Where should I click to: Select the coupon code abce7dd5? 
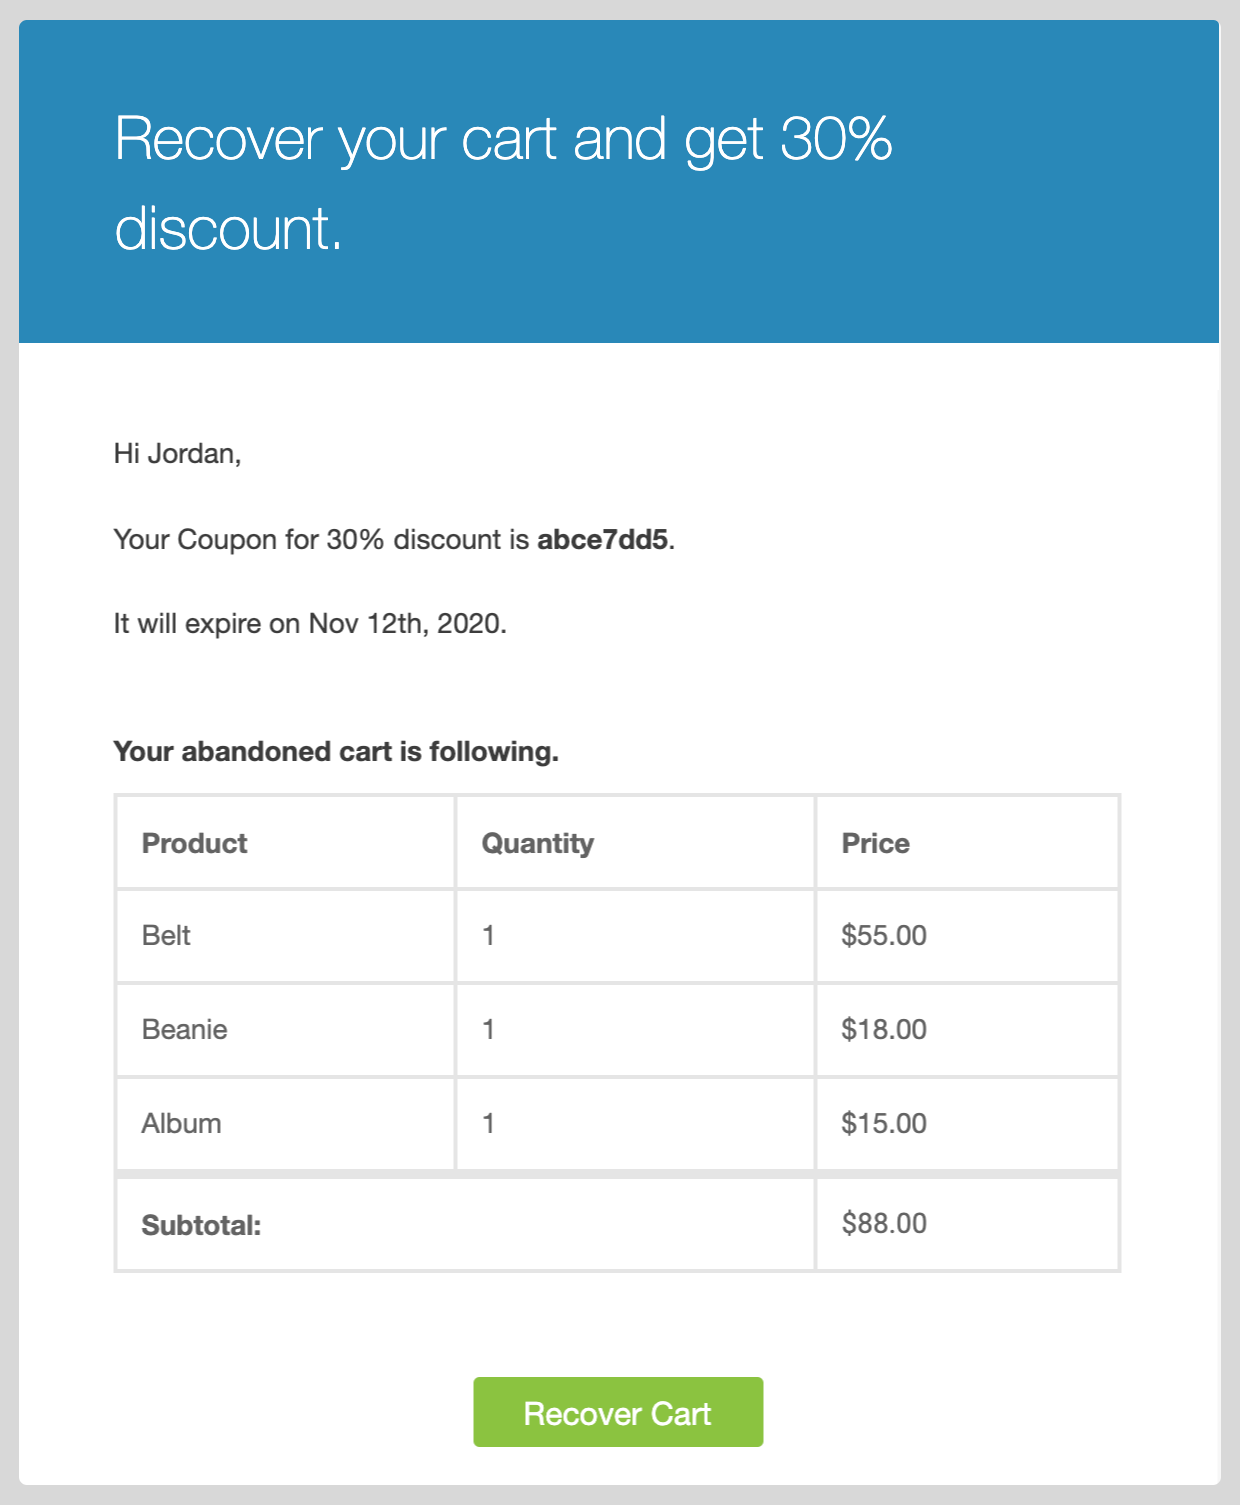point(604,540)
